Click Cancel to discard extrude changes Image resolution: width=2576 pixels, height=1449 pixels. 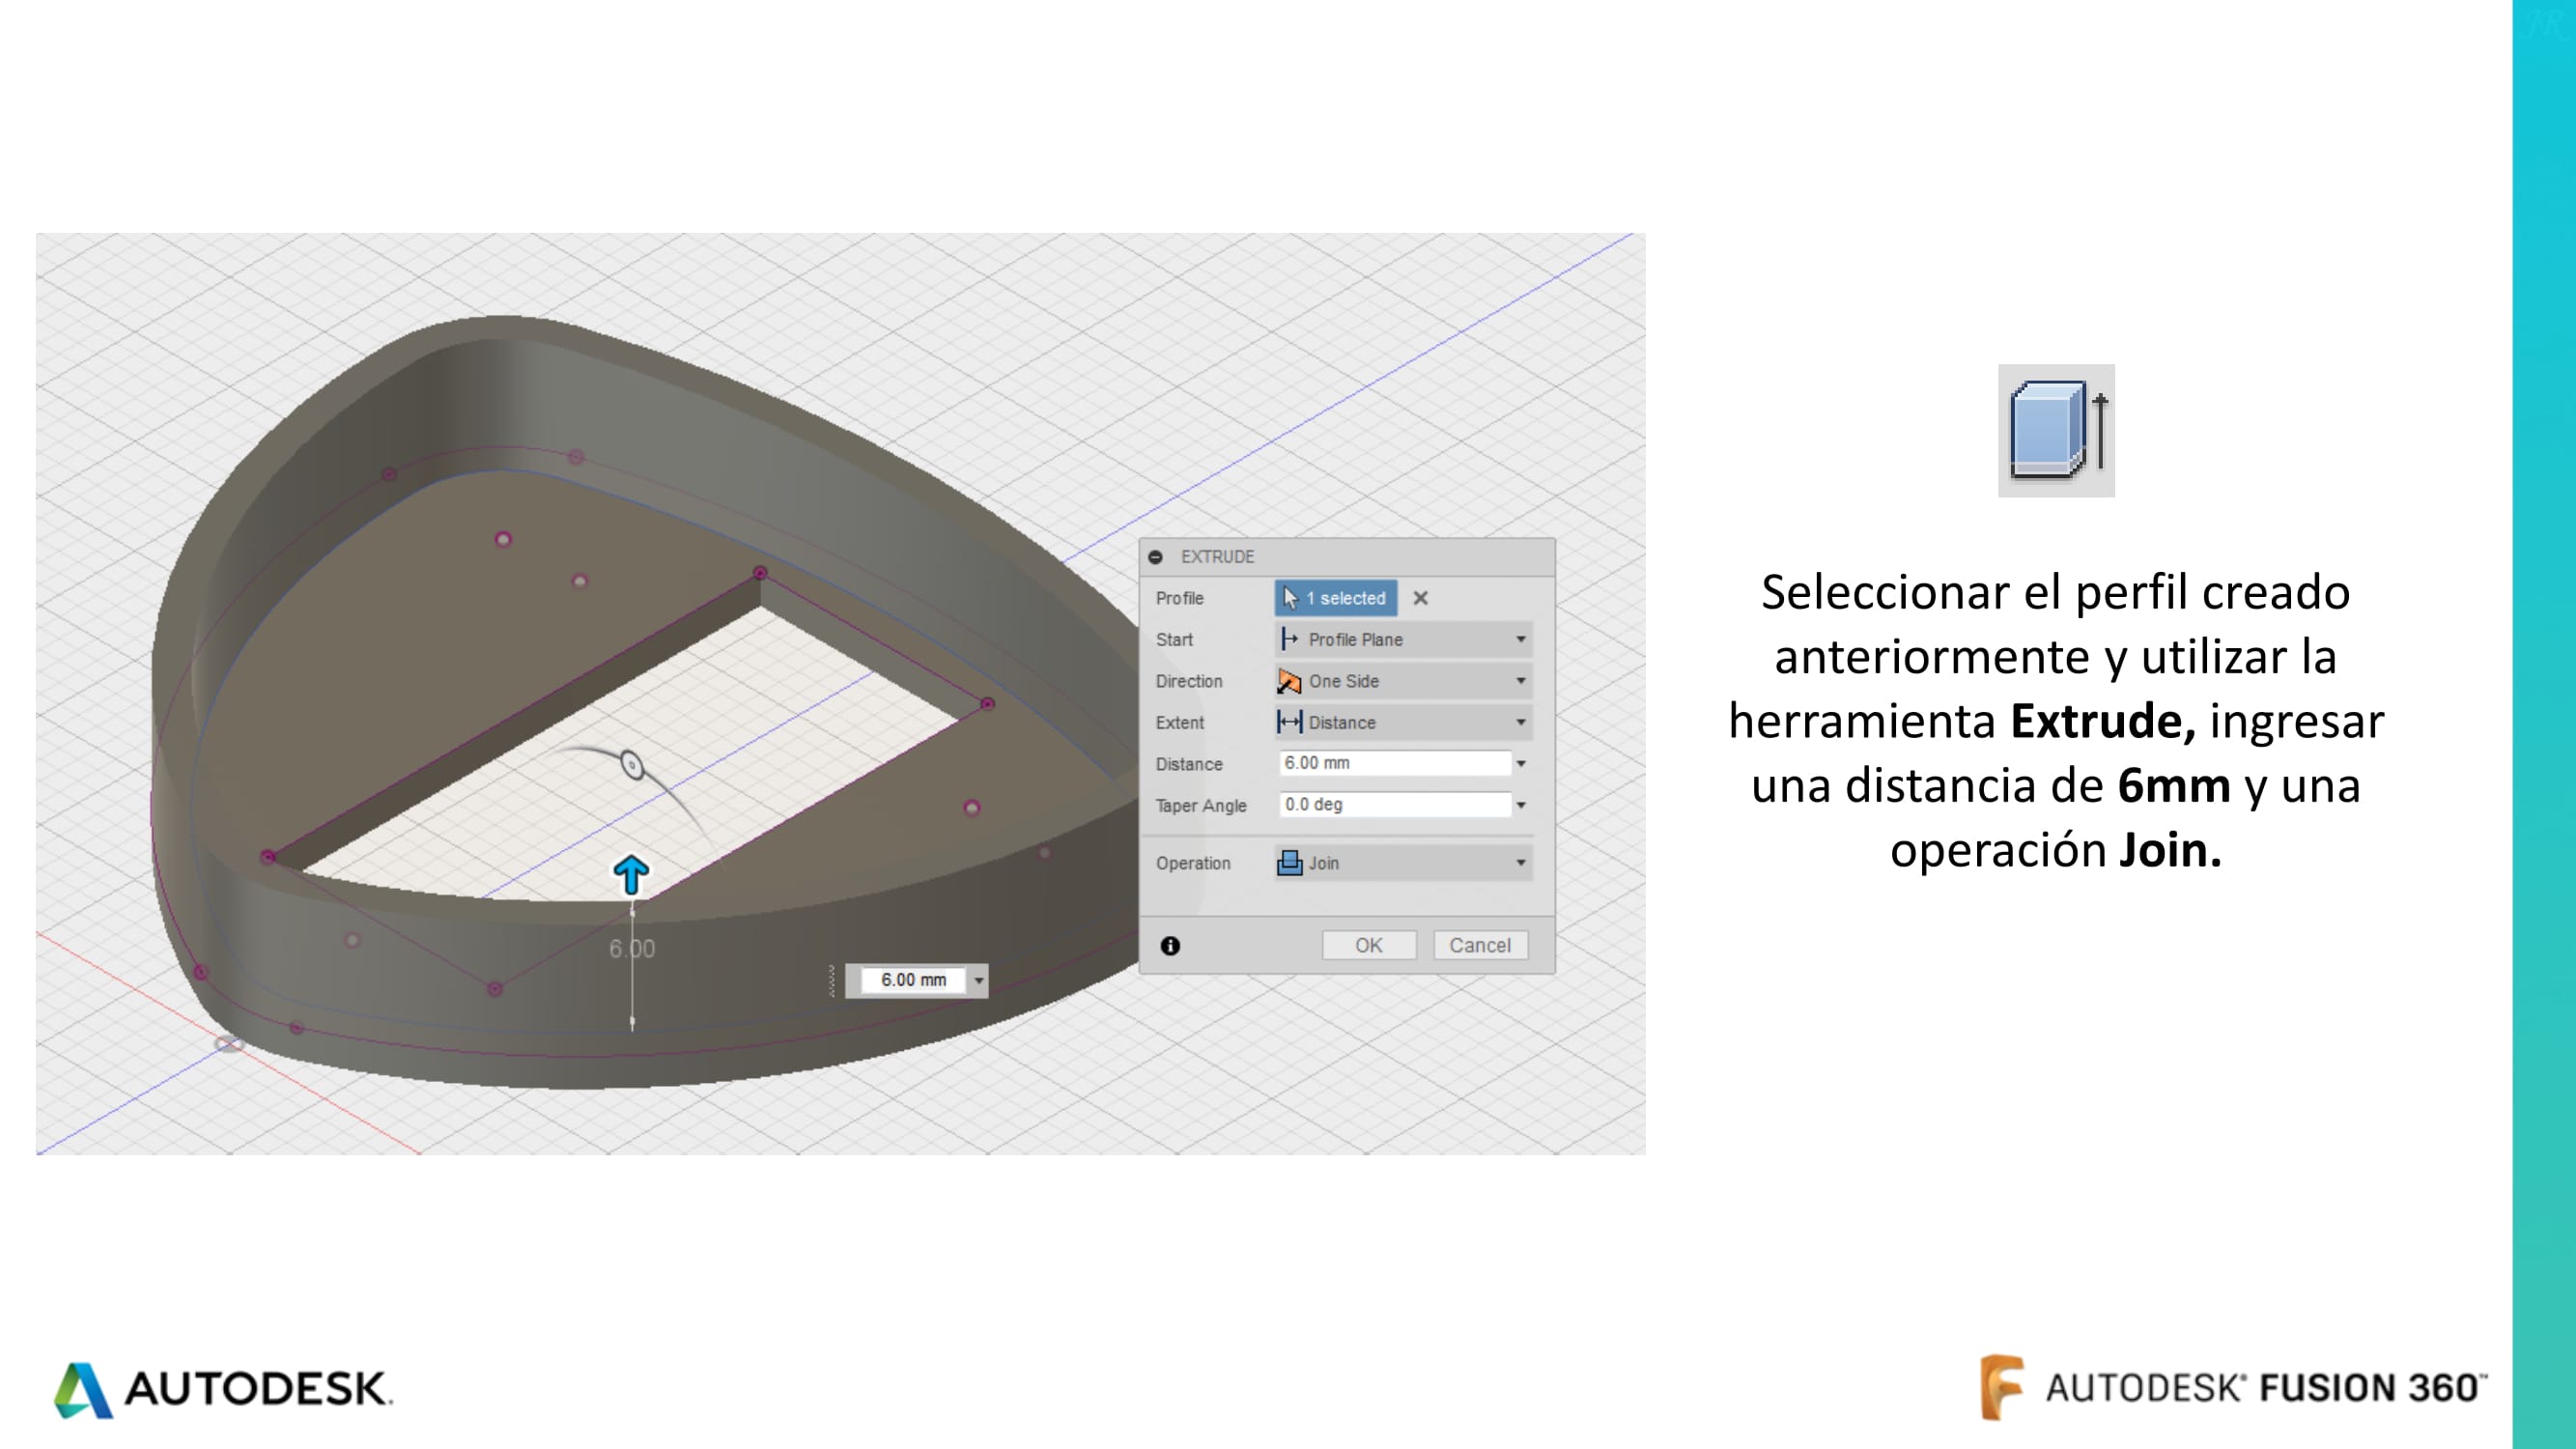[1481, 943]
